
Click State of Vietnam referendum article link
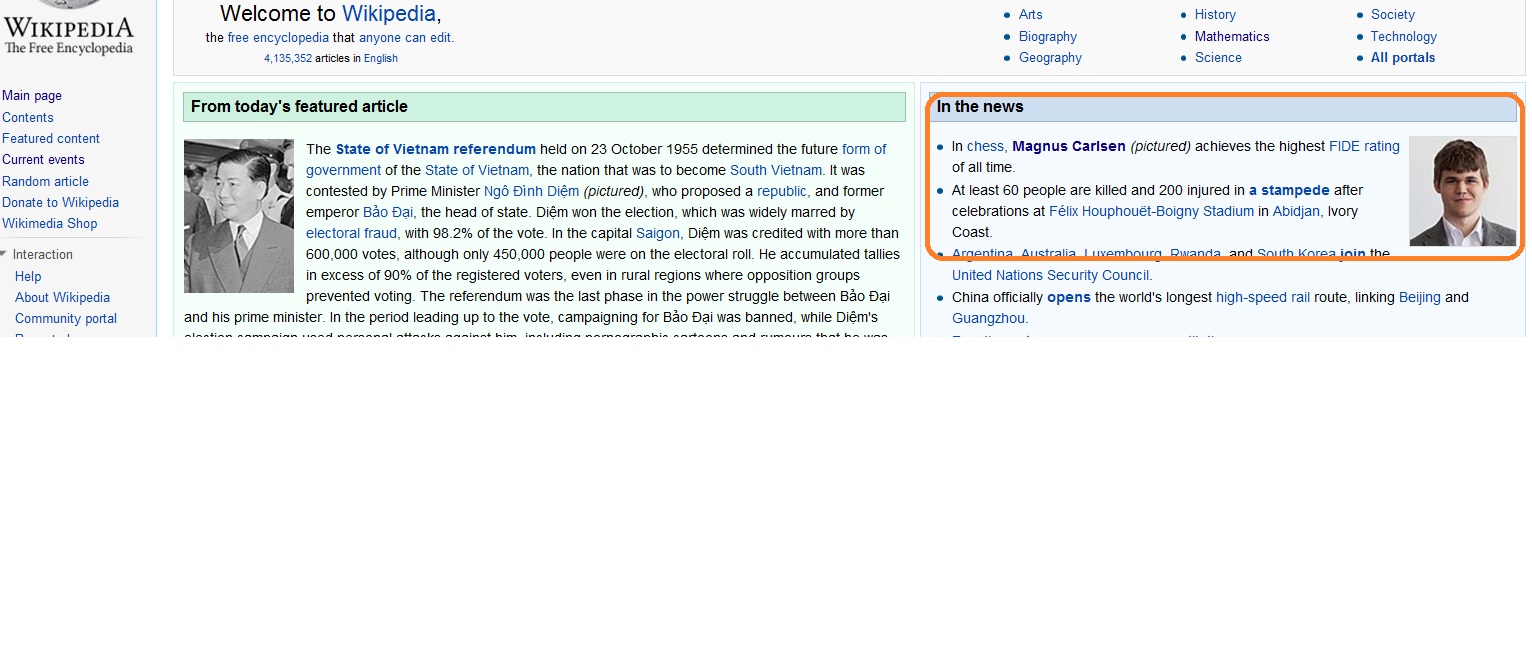435,149
